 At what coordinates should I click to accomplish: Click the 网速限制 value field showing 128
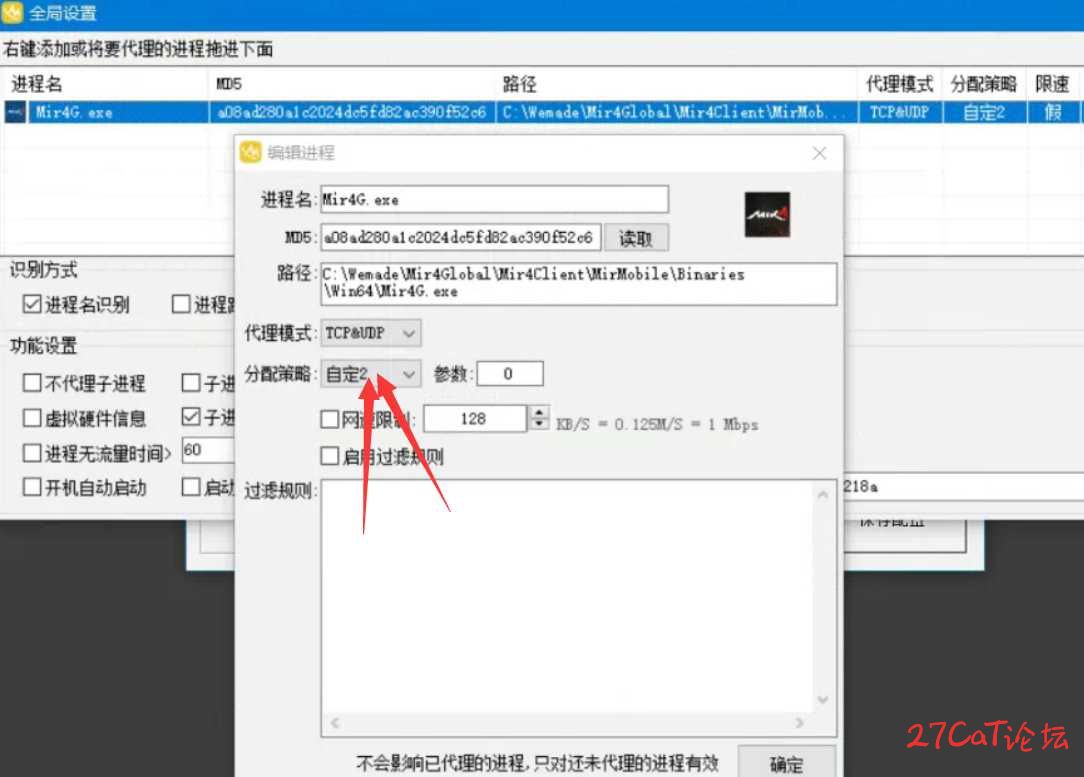(x=476, y=418)
